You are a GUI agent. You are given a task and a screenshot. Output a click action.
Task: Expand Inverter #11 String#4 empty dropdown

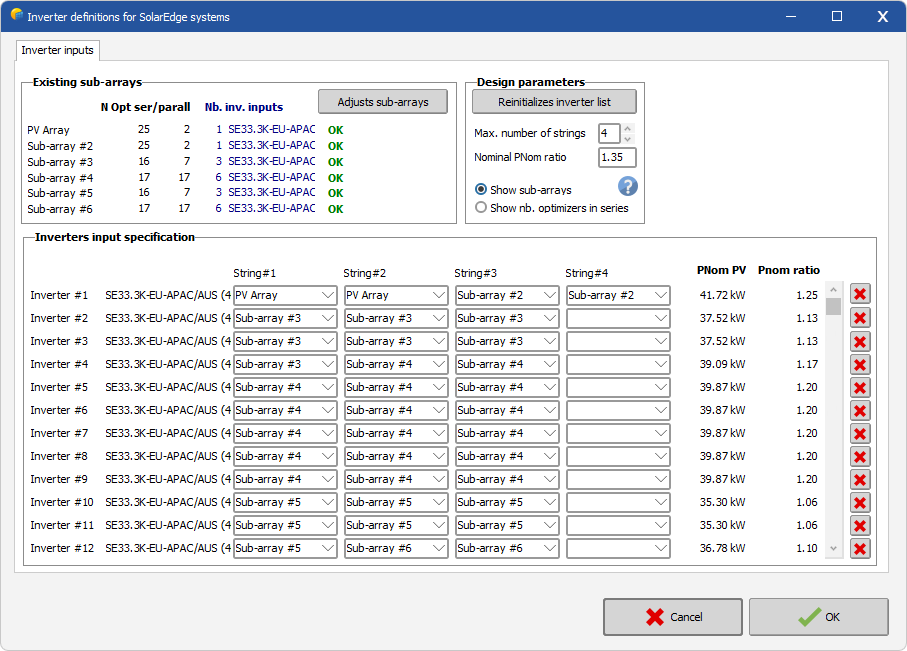point(618,525)
